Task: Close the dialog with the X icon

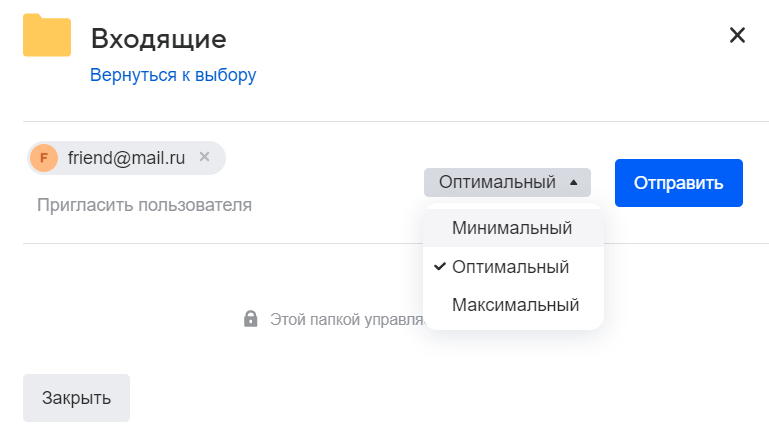Action: tap(737, 36)
